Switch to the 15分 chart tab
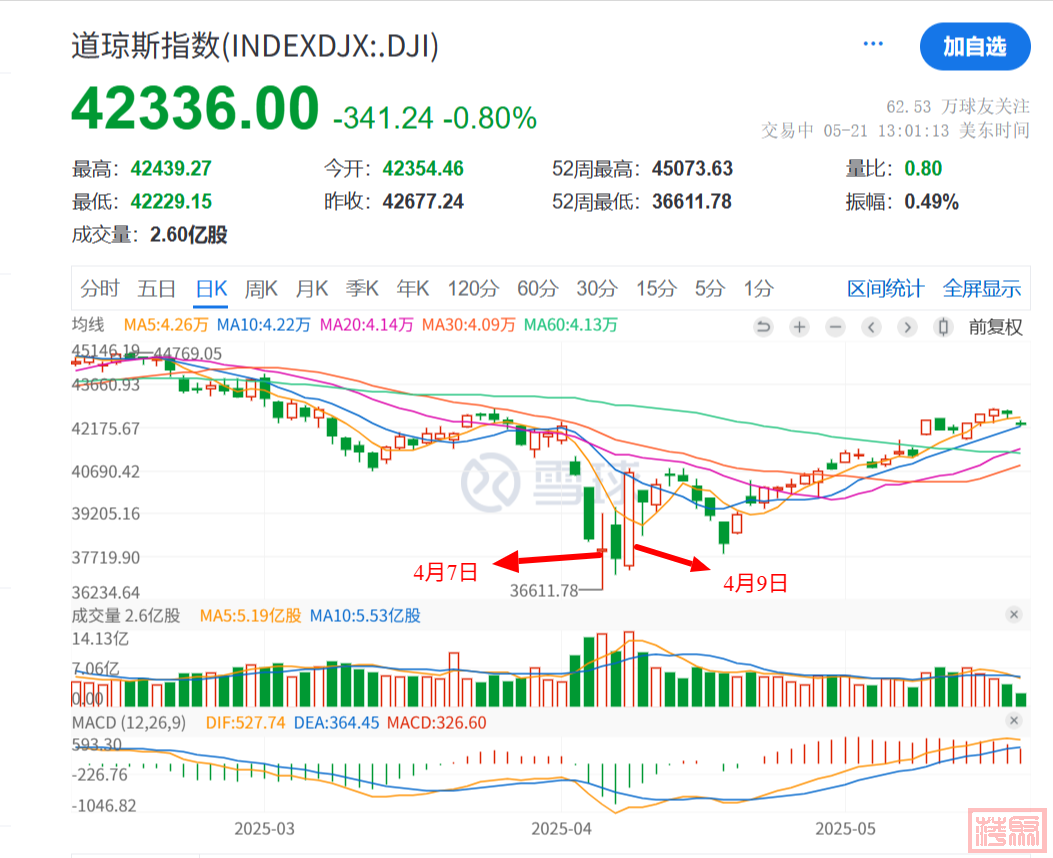This screenshot has width=1053, height=858. point(656,289)
